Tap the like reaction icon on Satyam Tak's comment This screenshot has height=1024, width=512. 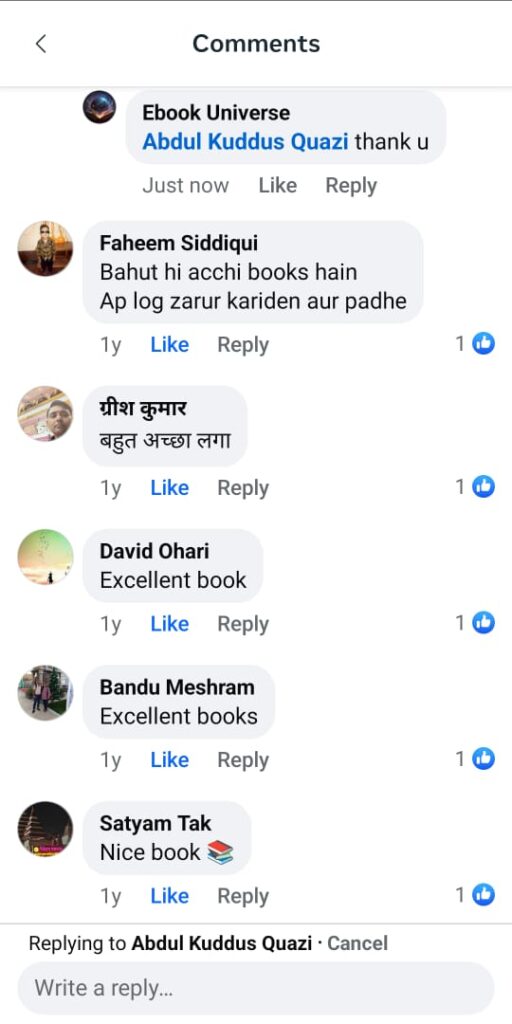coord(483,895)
